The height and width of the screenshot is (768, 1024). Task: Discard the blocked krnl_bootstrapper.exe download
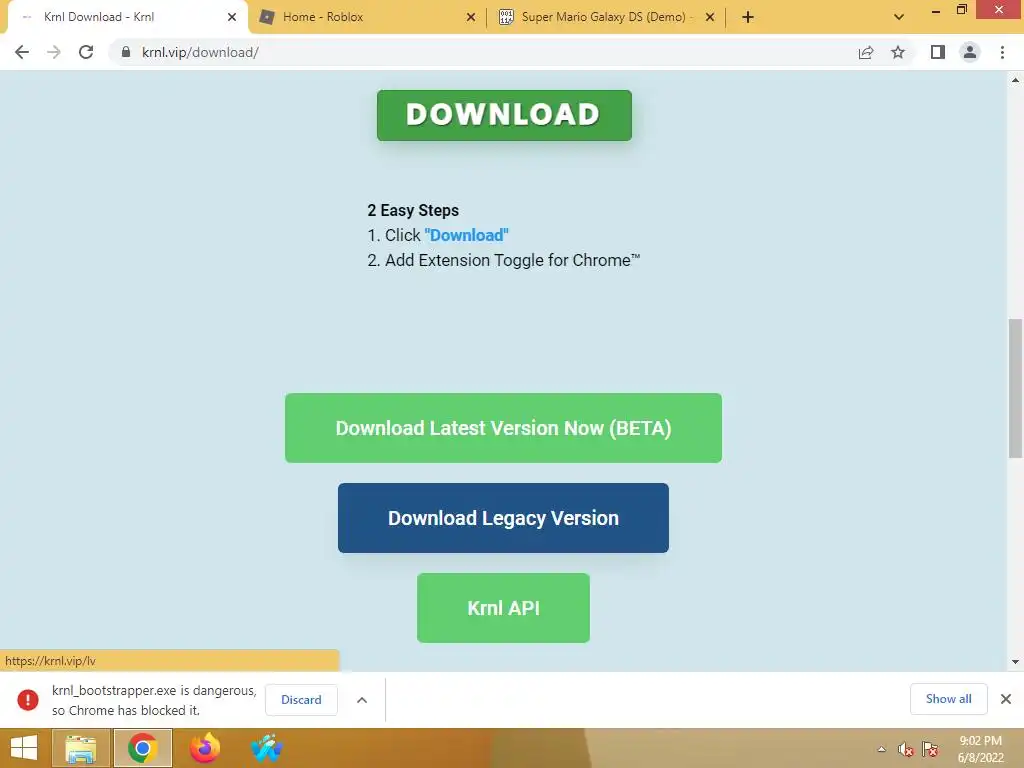point(301,699)
